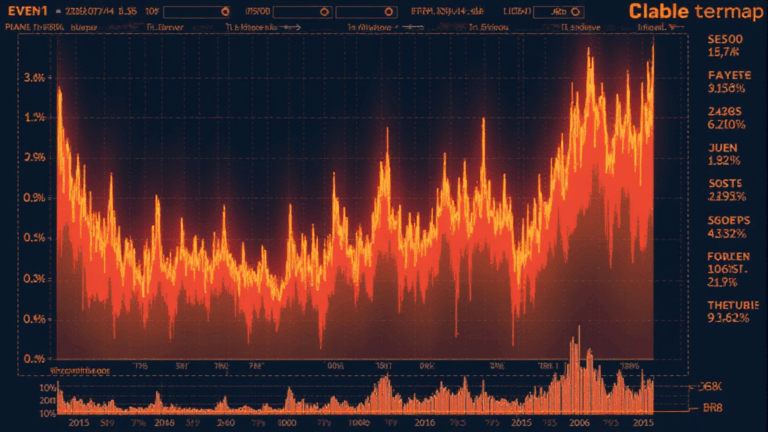Click the 3.6% y-axis label
Image resolution: width=768 pixels, height=432 pixels.
click(x=34, y=77)
